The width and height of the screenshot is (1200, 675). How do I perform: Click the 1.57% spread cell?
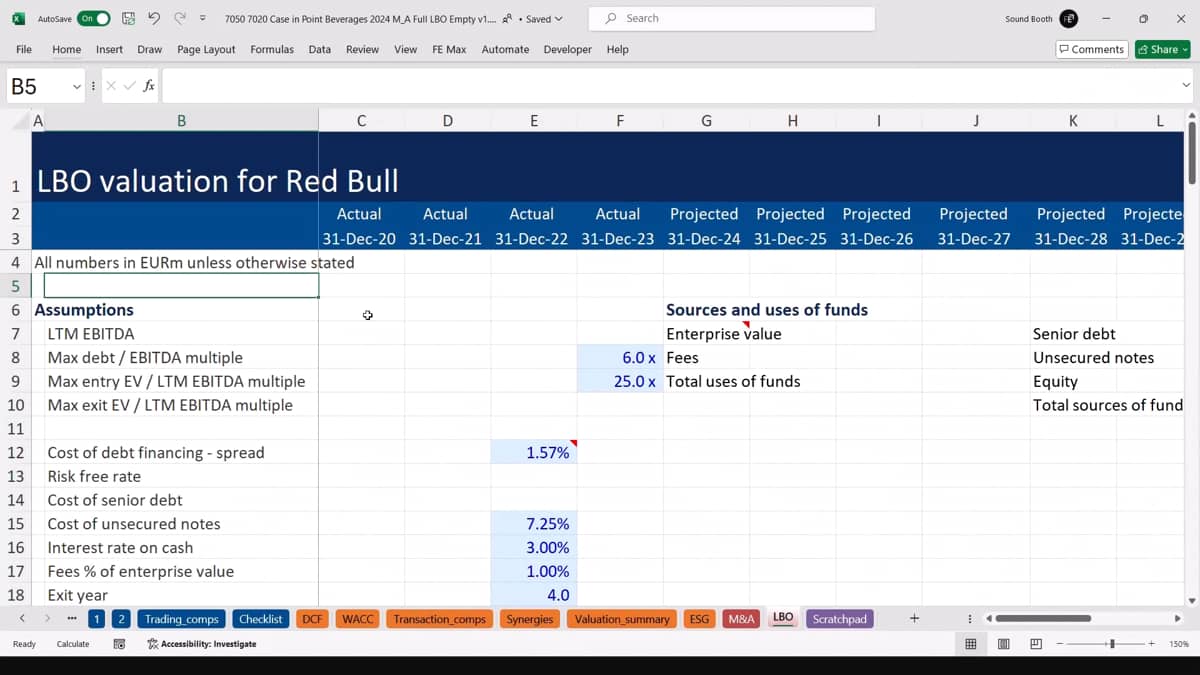[534, 452]
